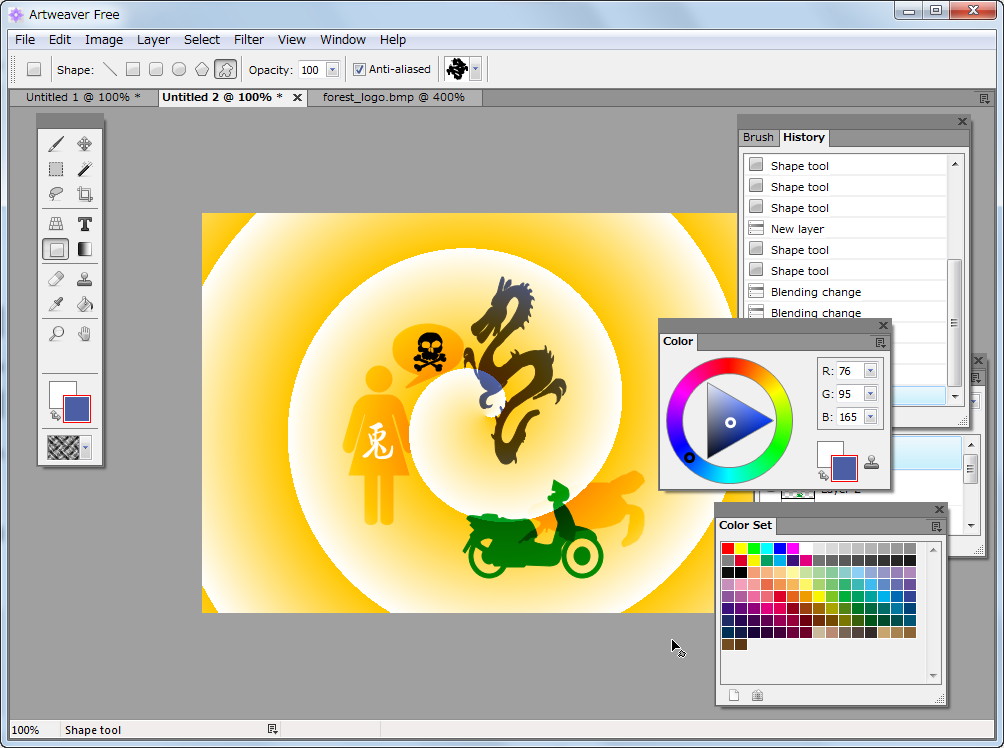The height and width of the screenshot is (748, 1004).
Task: Select the Shape tool in toolbox
Action: coord(56,249)
